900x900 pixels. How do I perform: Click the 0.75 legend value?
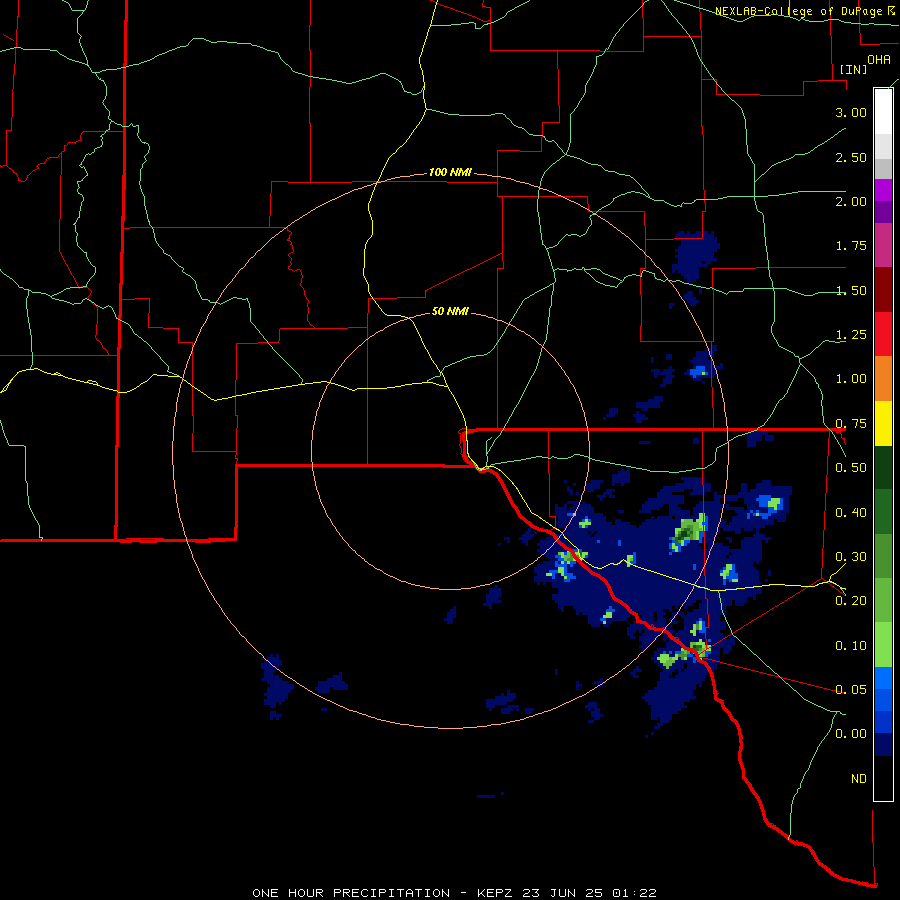point(851,424)
